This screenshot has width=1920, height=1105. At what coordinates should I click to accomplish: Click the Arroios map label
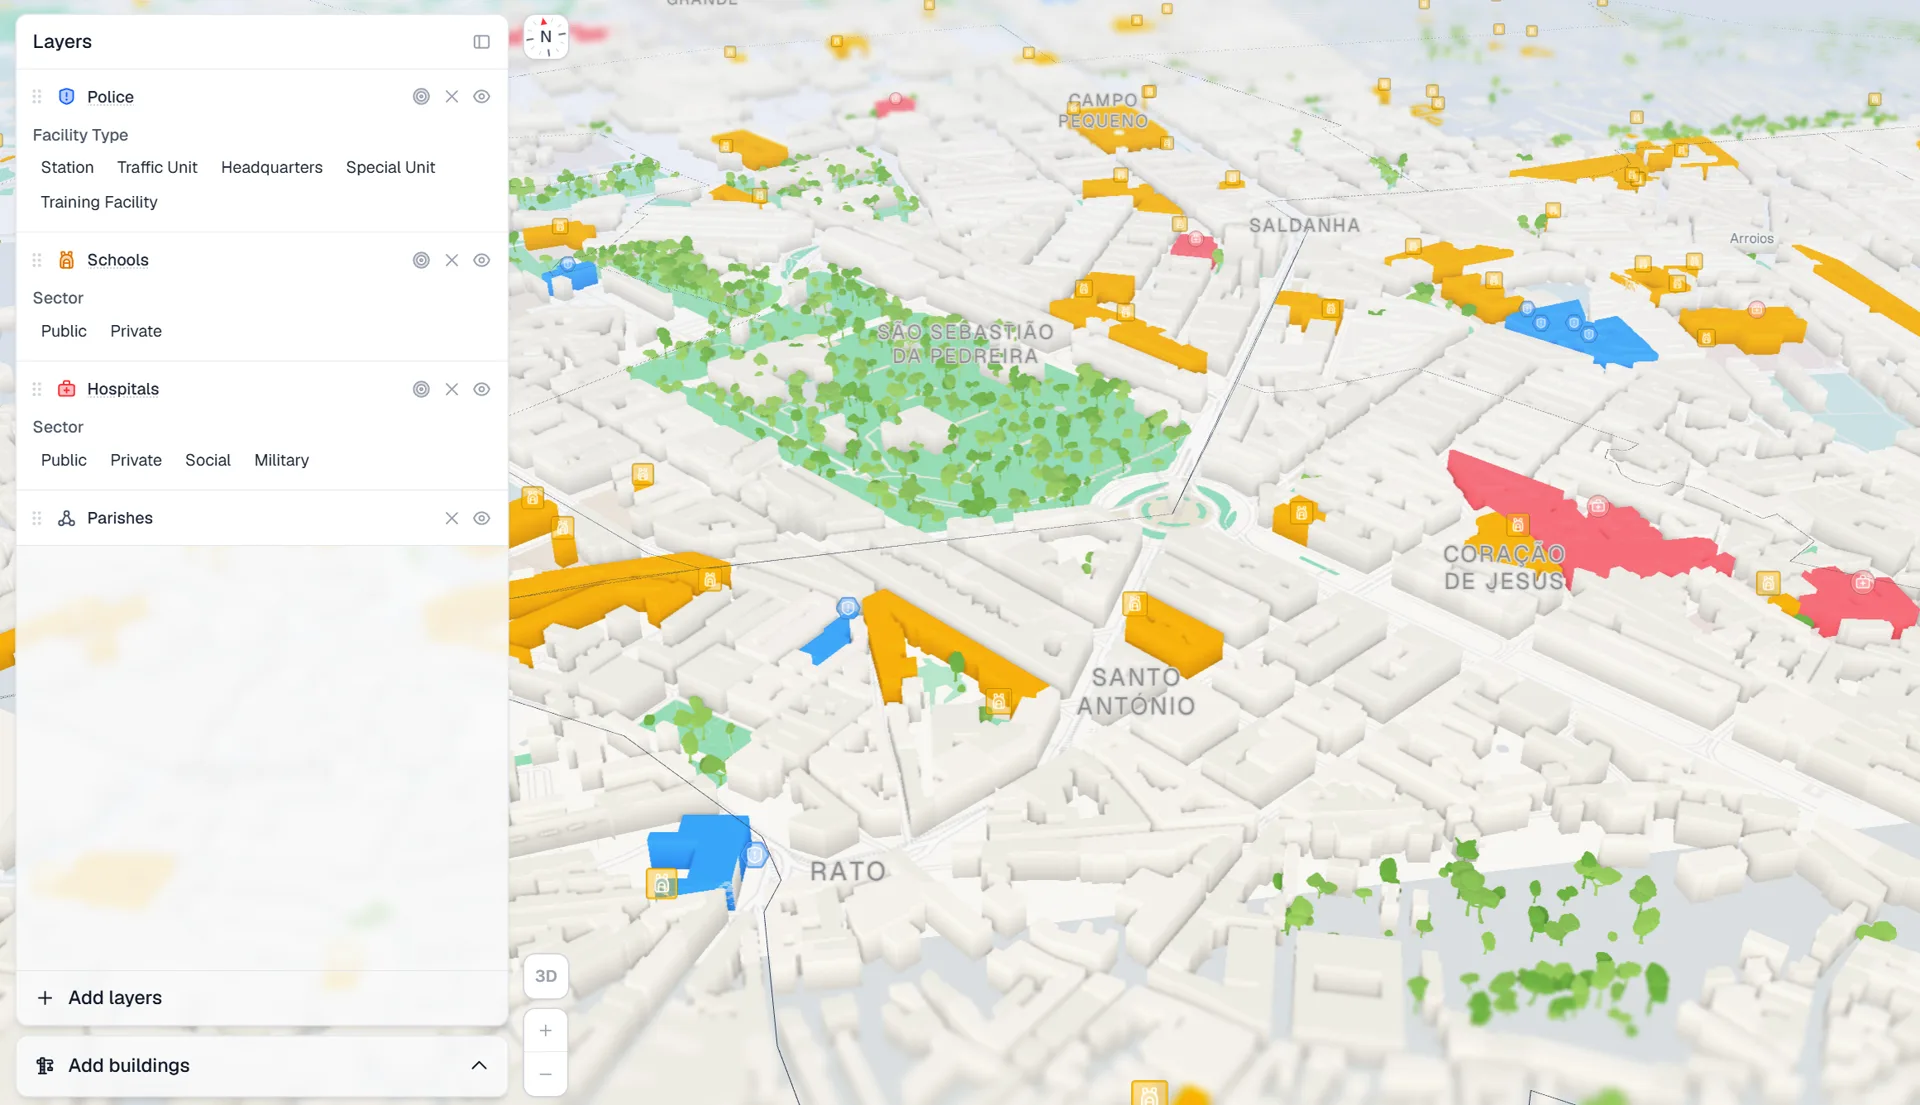point(1752,239)
